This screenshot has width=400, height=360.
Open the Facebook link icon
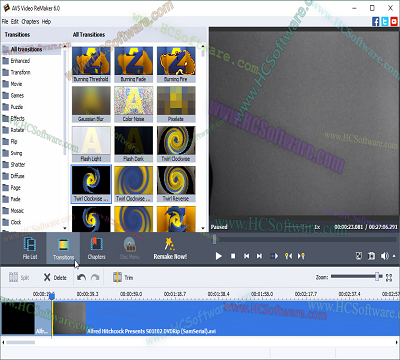pyautogui.click(x=376, y=22)
